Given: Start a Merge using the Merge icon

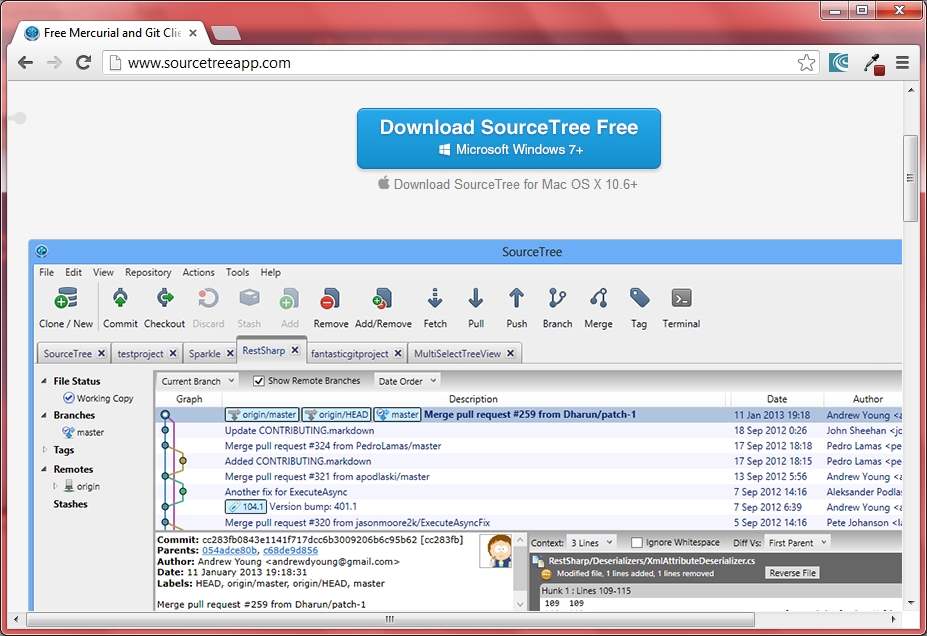Looking at the screenshot, I should (x=598, y=305).
